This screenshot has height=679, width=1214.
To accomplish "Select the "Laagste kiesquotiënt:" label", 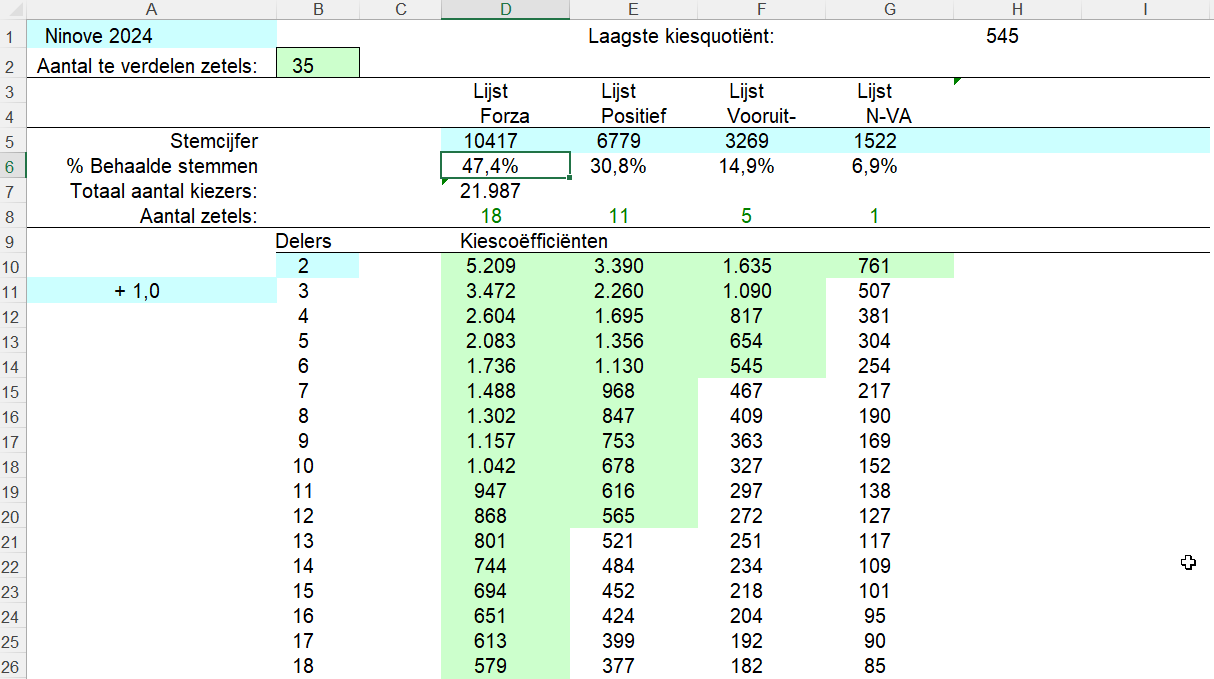I will coord(682,37).
